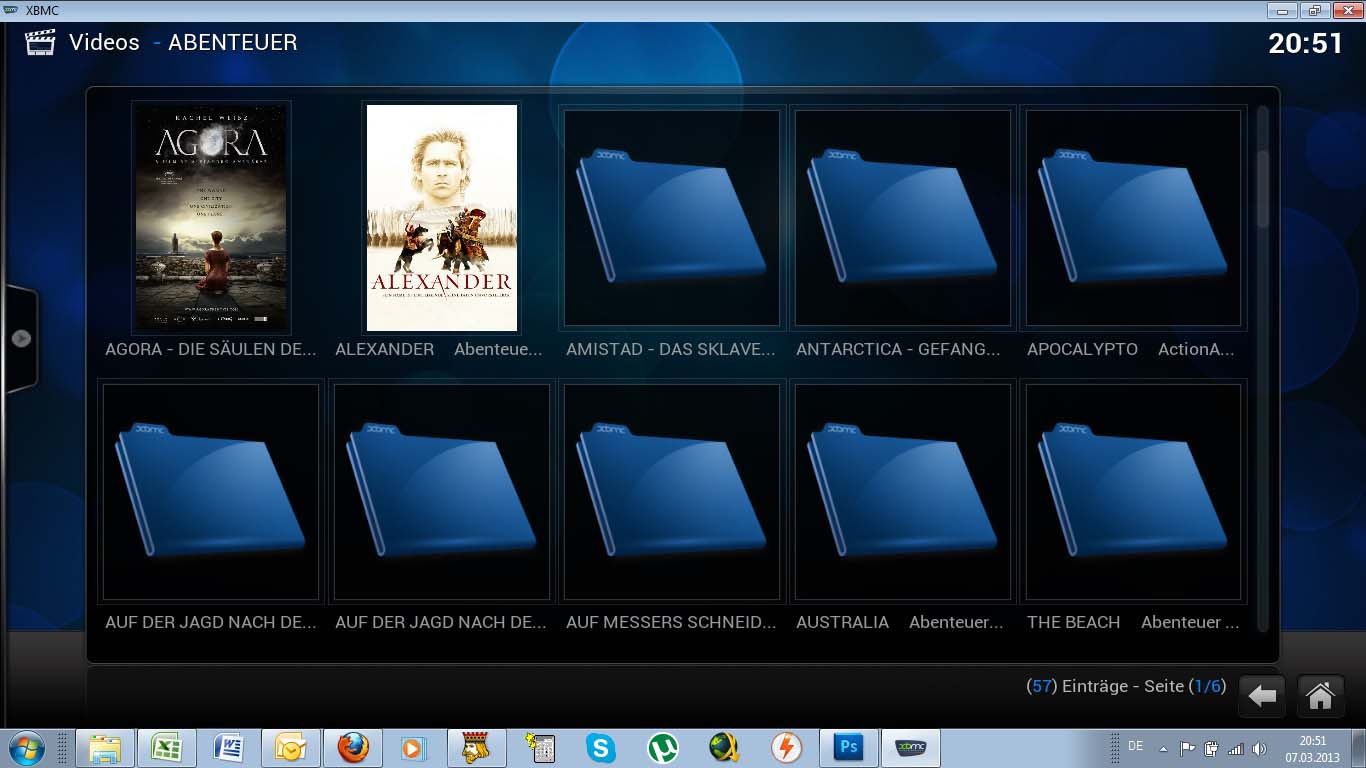
Task: Open the taskbar date and time
Action: [x=1313, y=748]
